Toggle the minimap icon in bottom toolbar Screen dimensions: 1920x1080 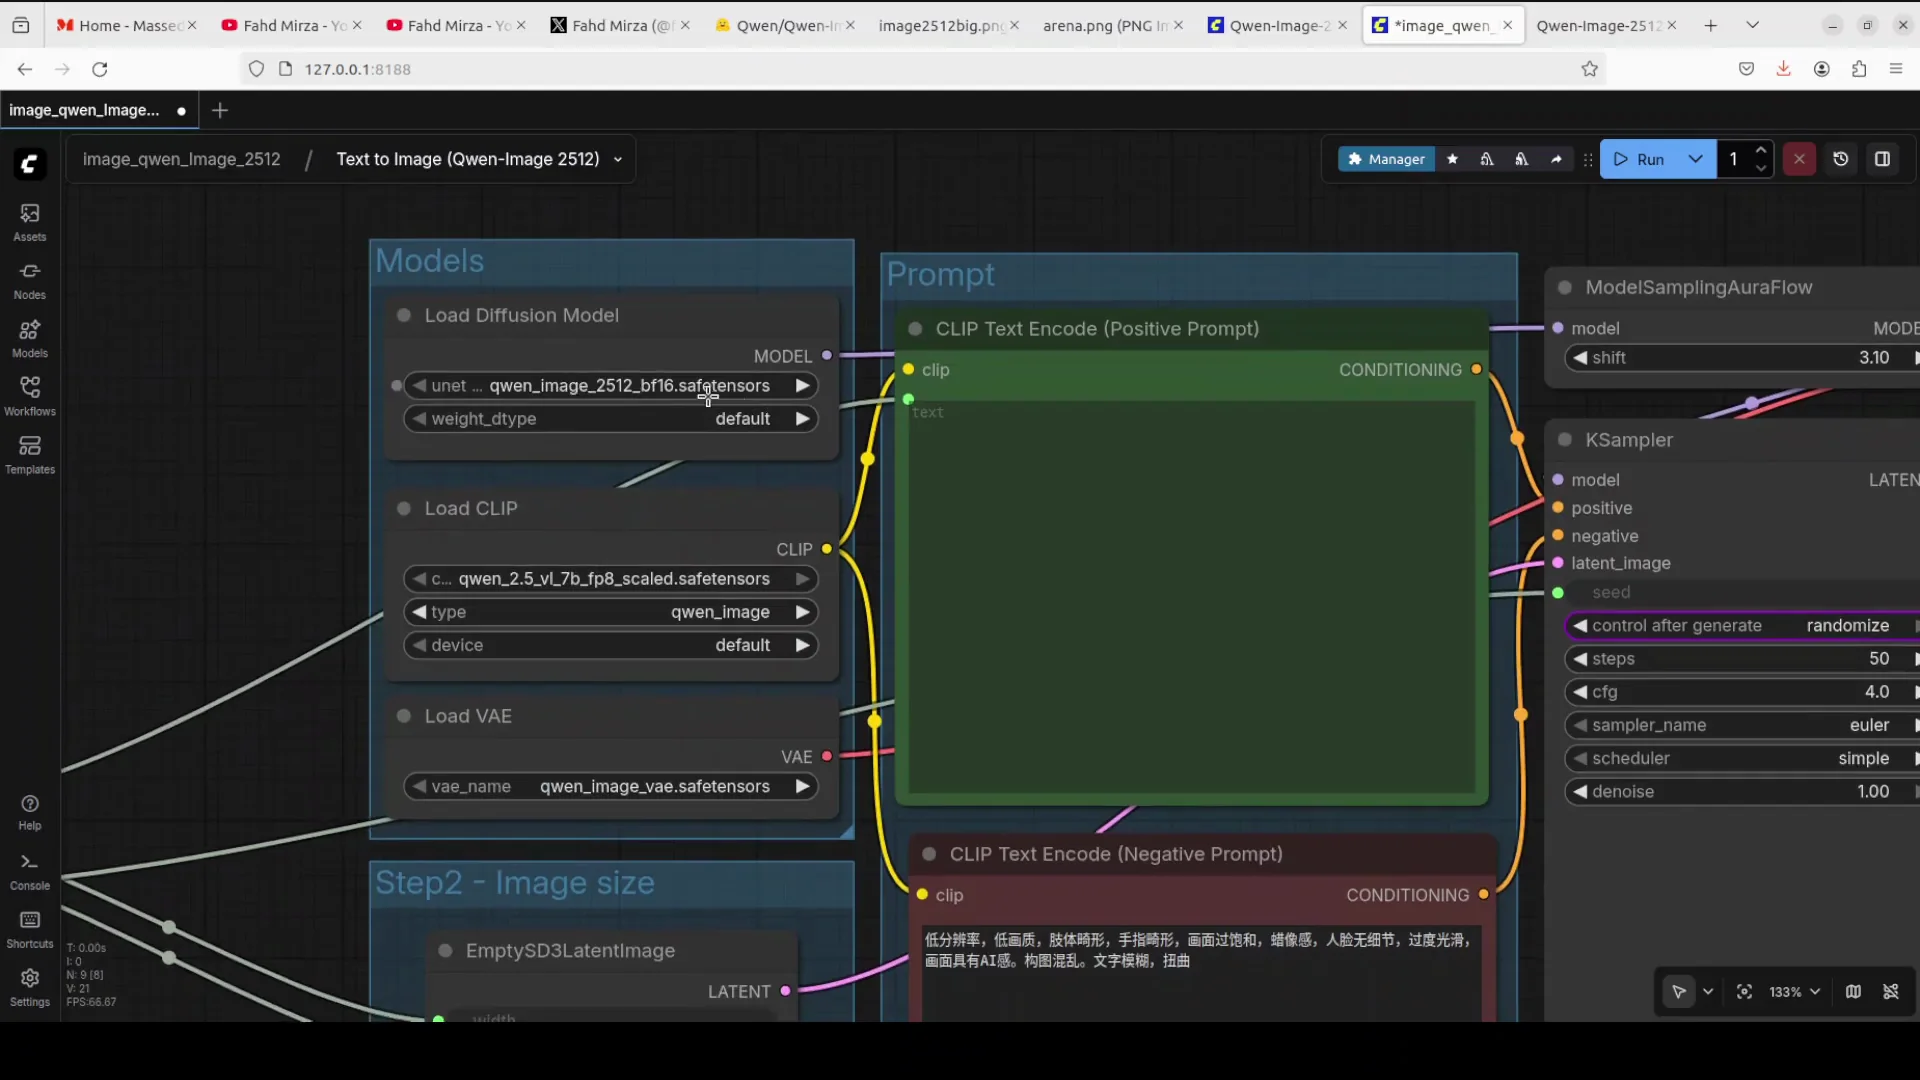[x=1853, y=992]
